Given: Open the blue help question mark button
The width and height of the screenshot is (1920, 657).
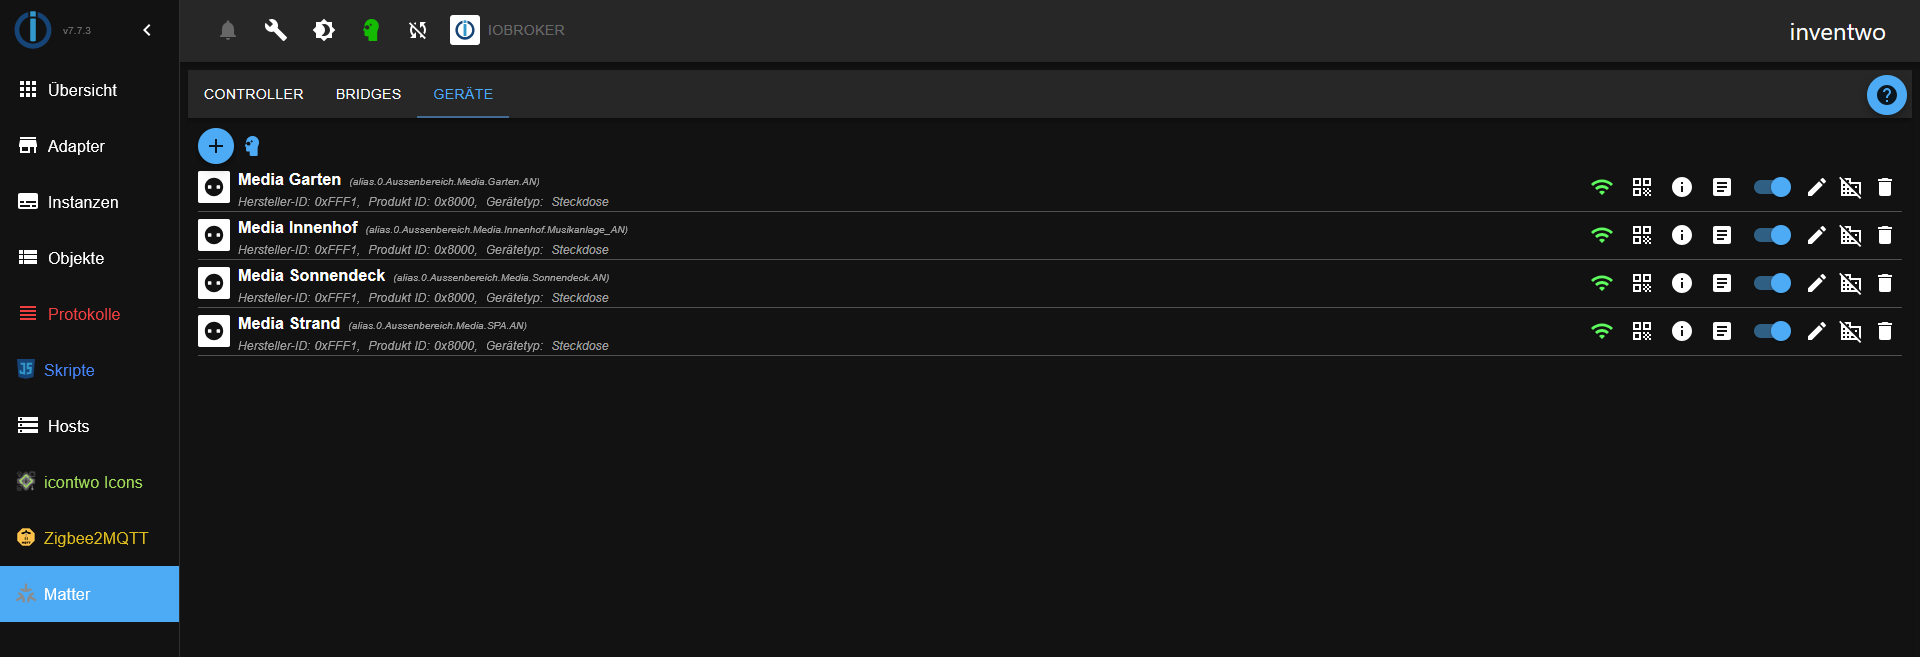Looking at the screenshot, I should pos(1886,95).
